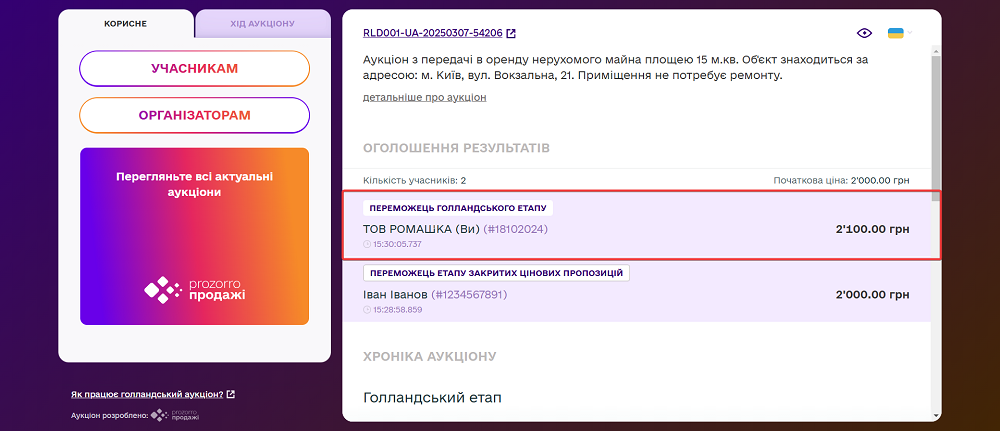This screenshot has width=1000, height=431.
Task: Click the 'Переможець етапу закритих цінових пропозицій' badge
Action: pyautogui.click(x=496, y=273)
